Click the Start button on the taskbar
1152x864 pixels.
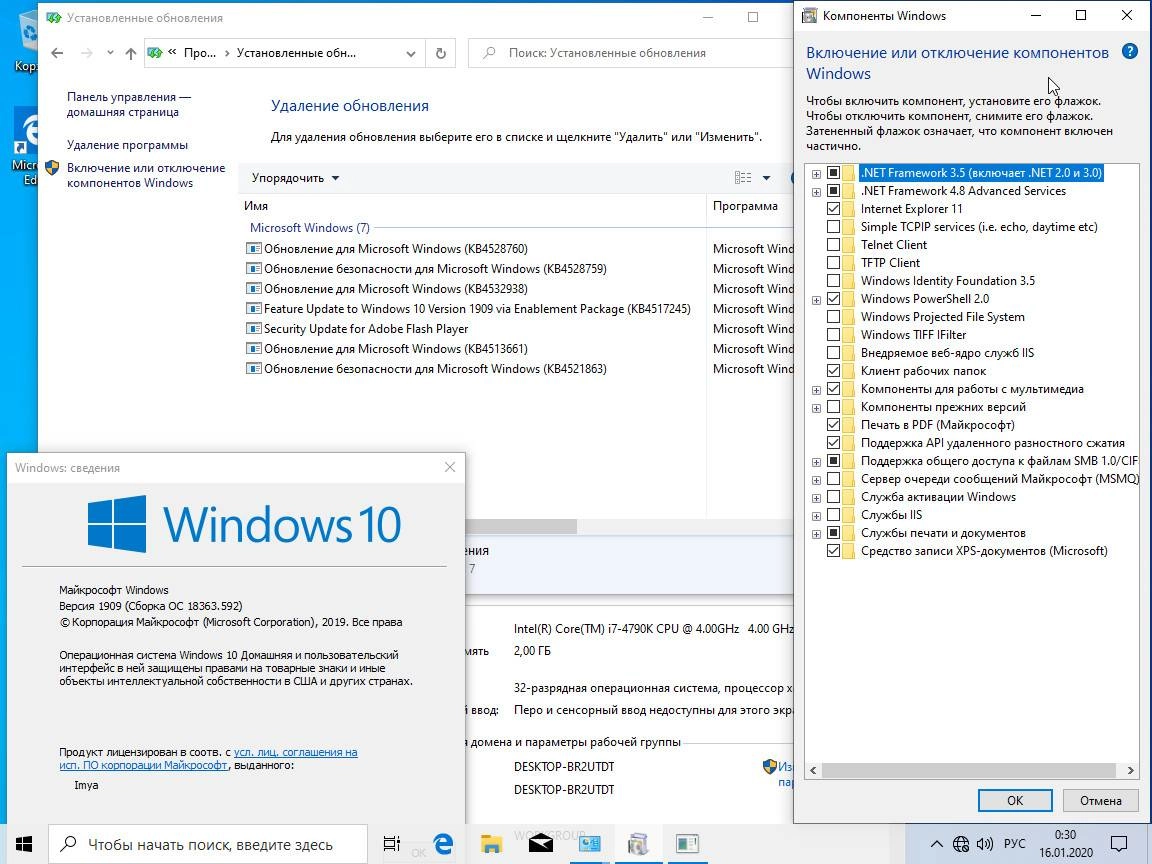tap(24, 844)
